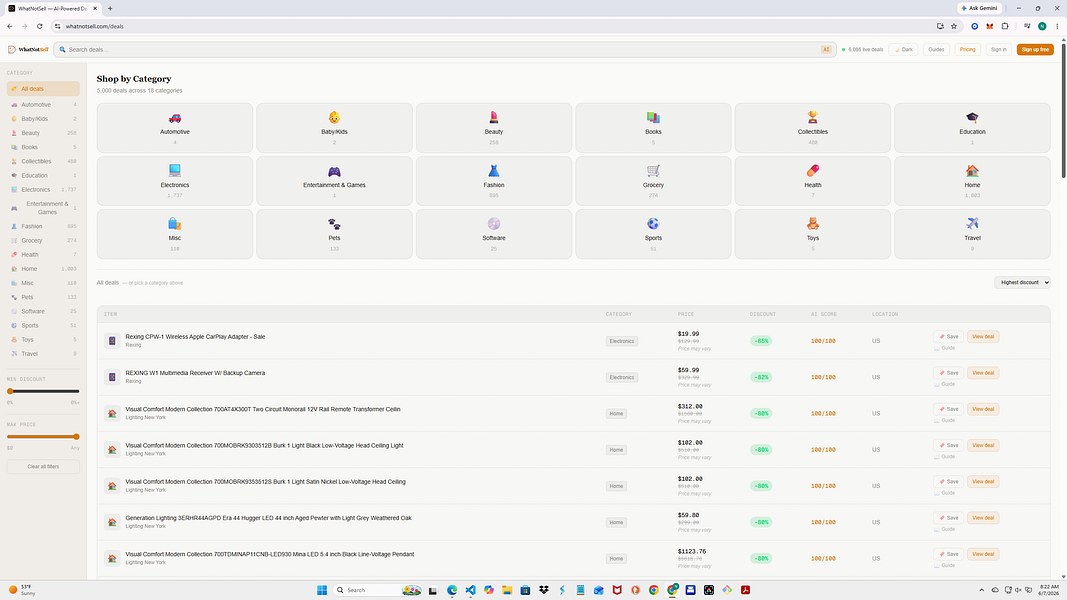Click the AI badge in search bar
Screen dimensions: 1067x600
(825, 50)
